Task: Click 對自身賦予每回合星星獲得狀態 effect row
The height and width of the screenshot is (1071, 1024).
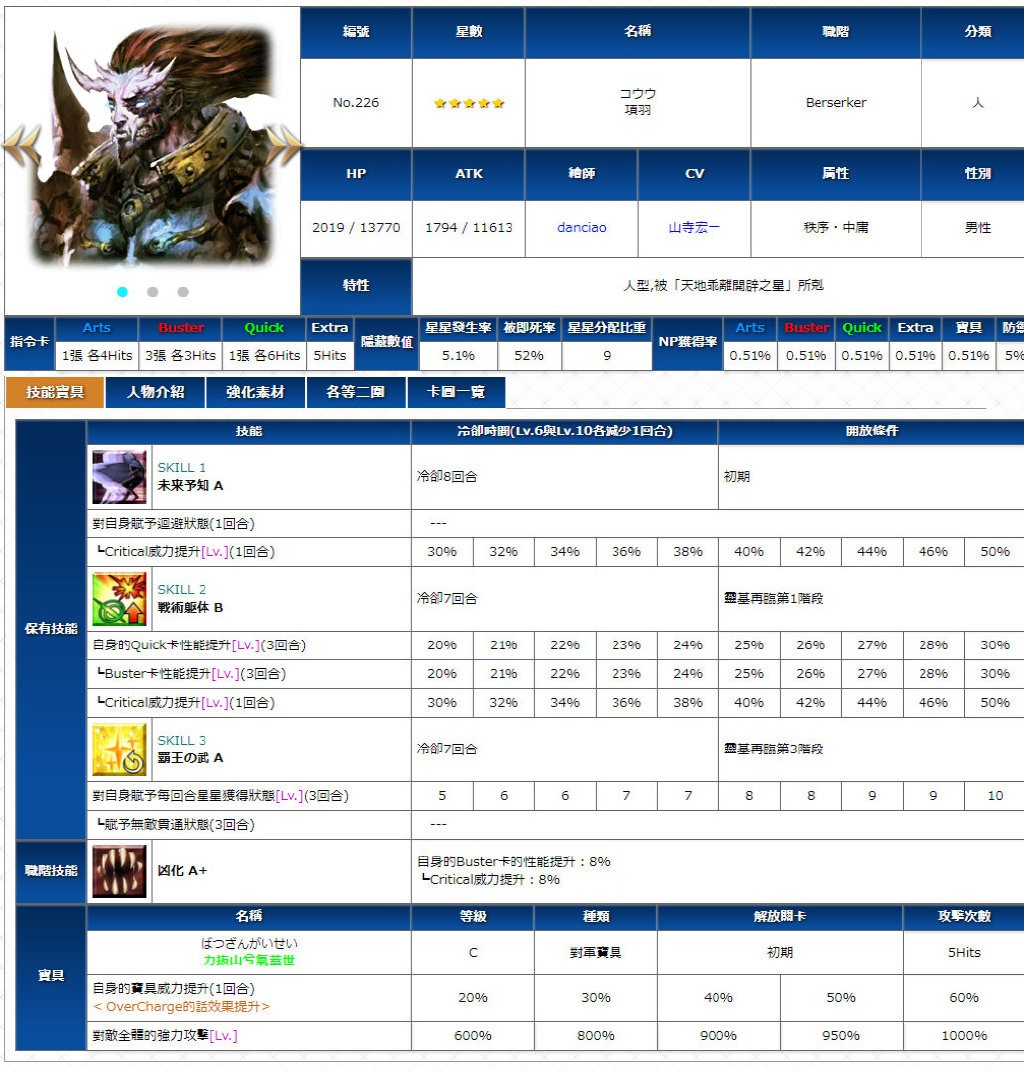Action: click(249, 796)
